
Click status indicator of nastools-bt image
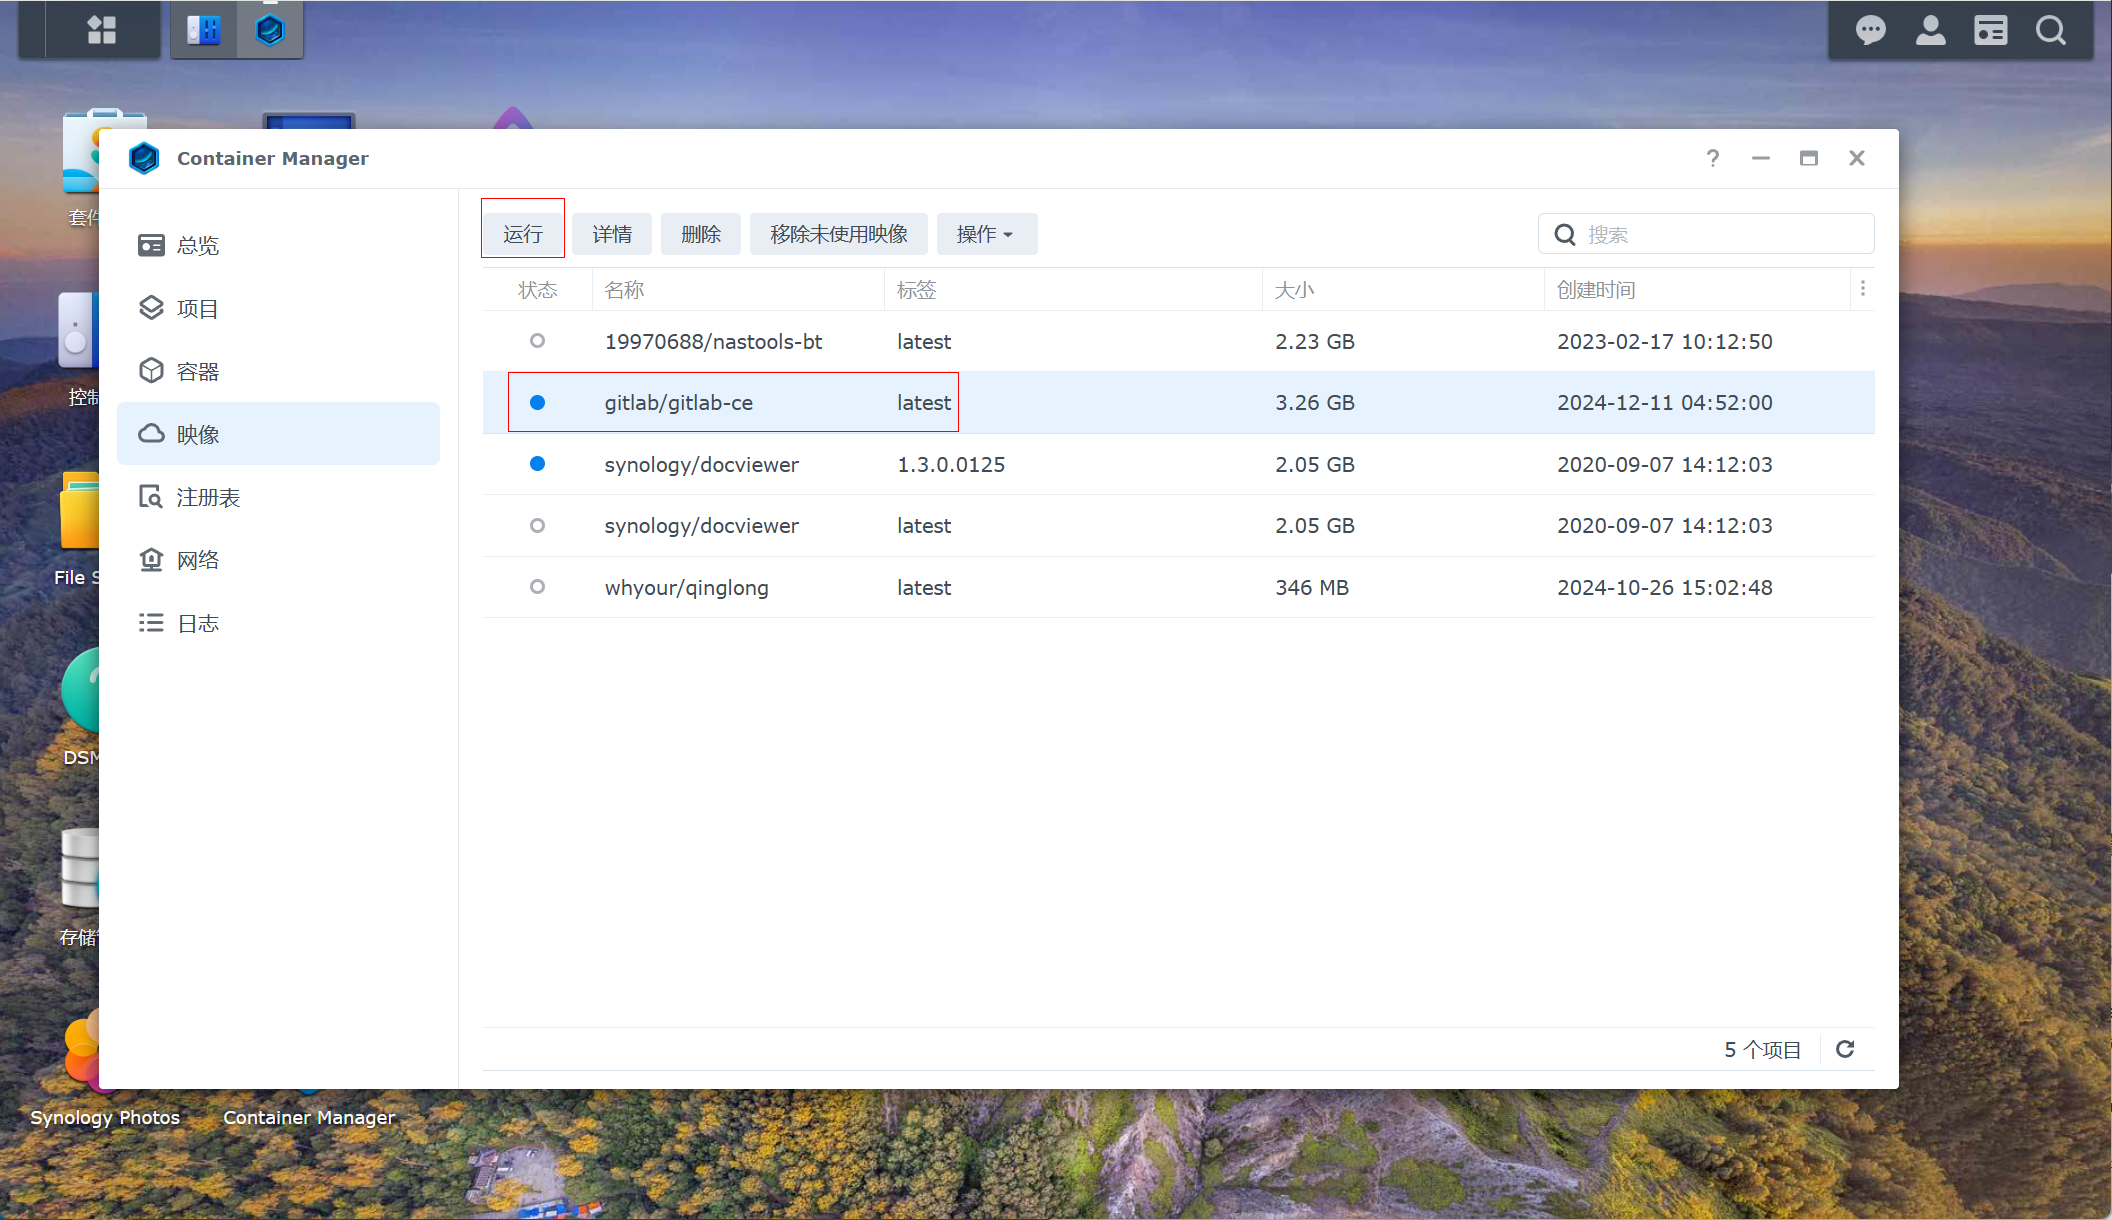click(537, 341)
